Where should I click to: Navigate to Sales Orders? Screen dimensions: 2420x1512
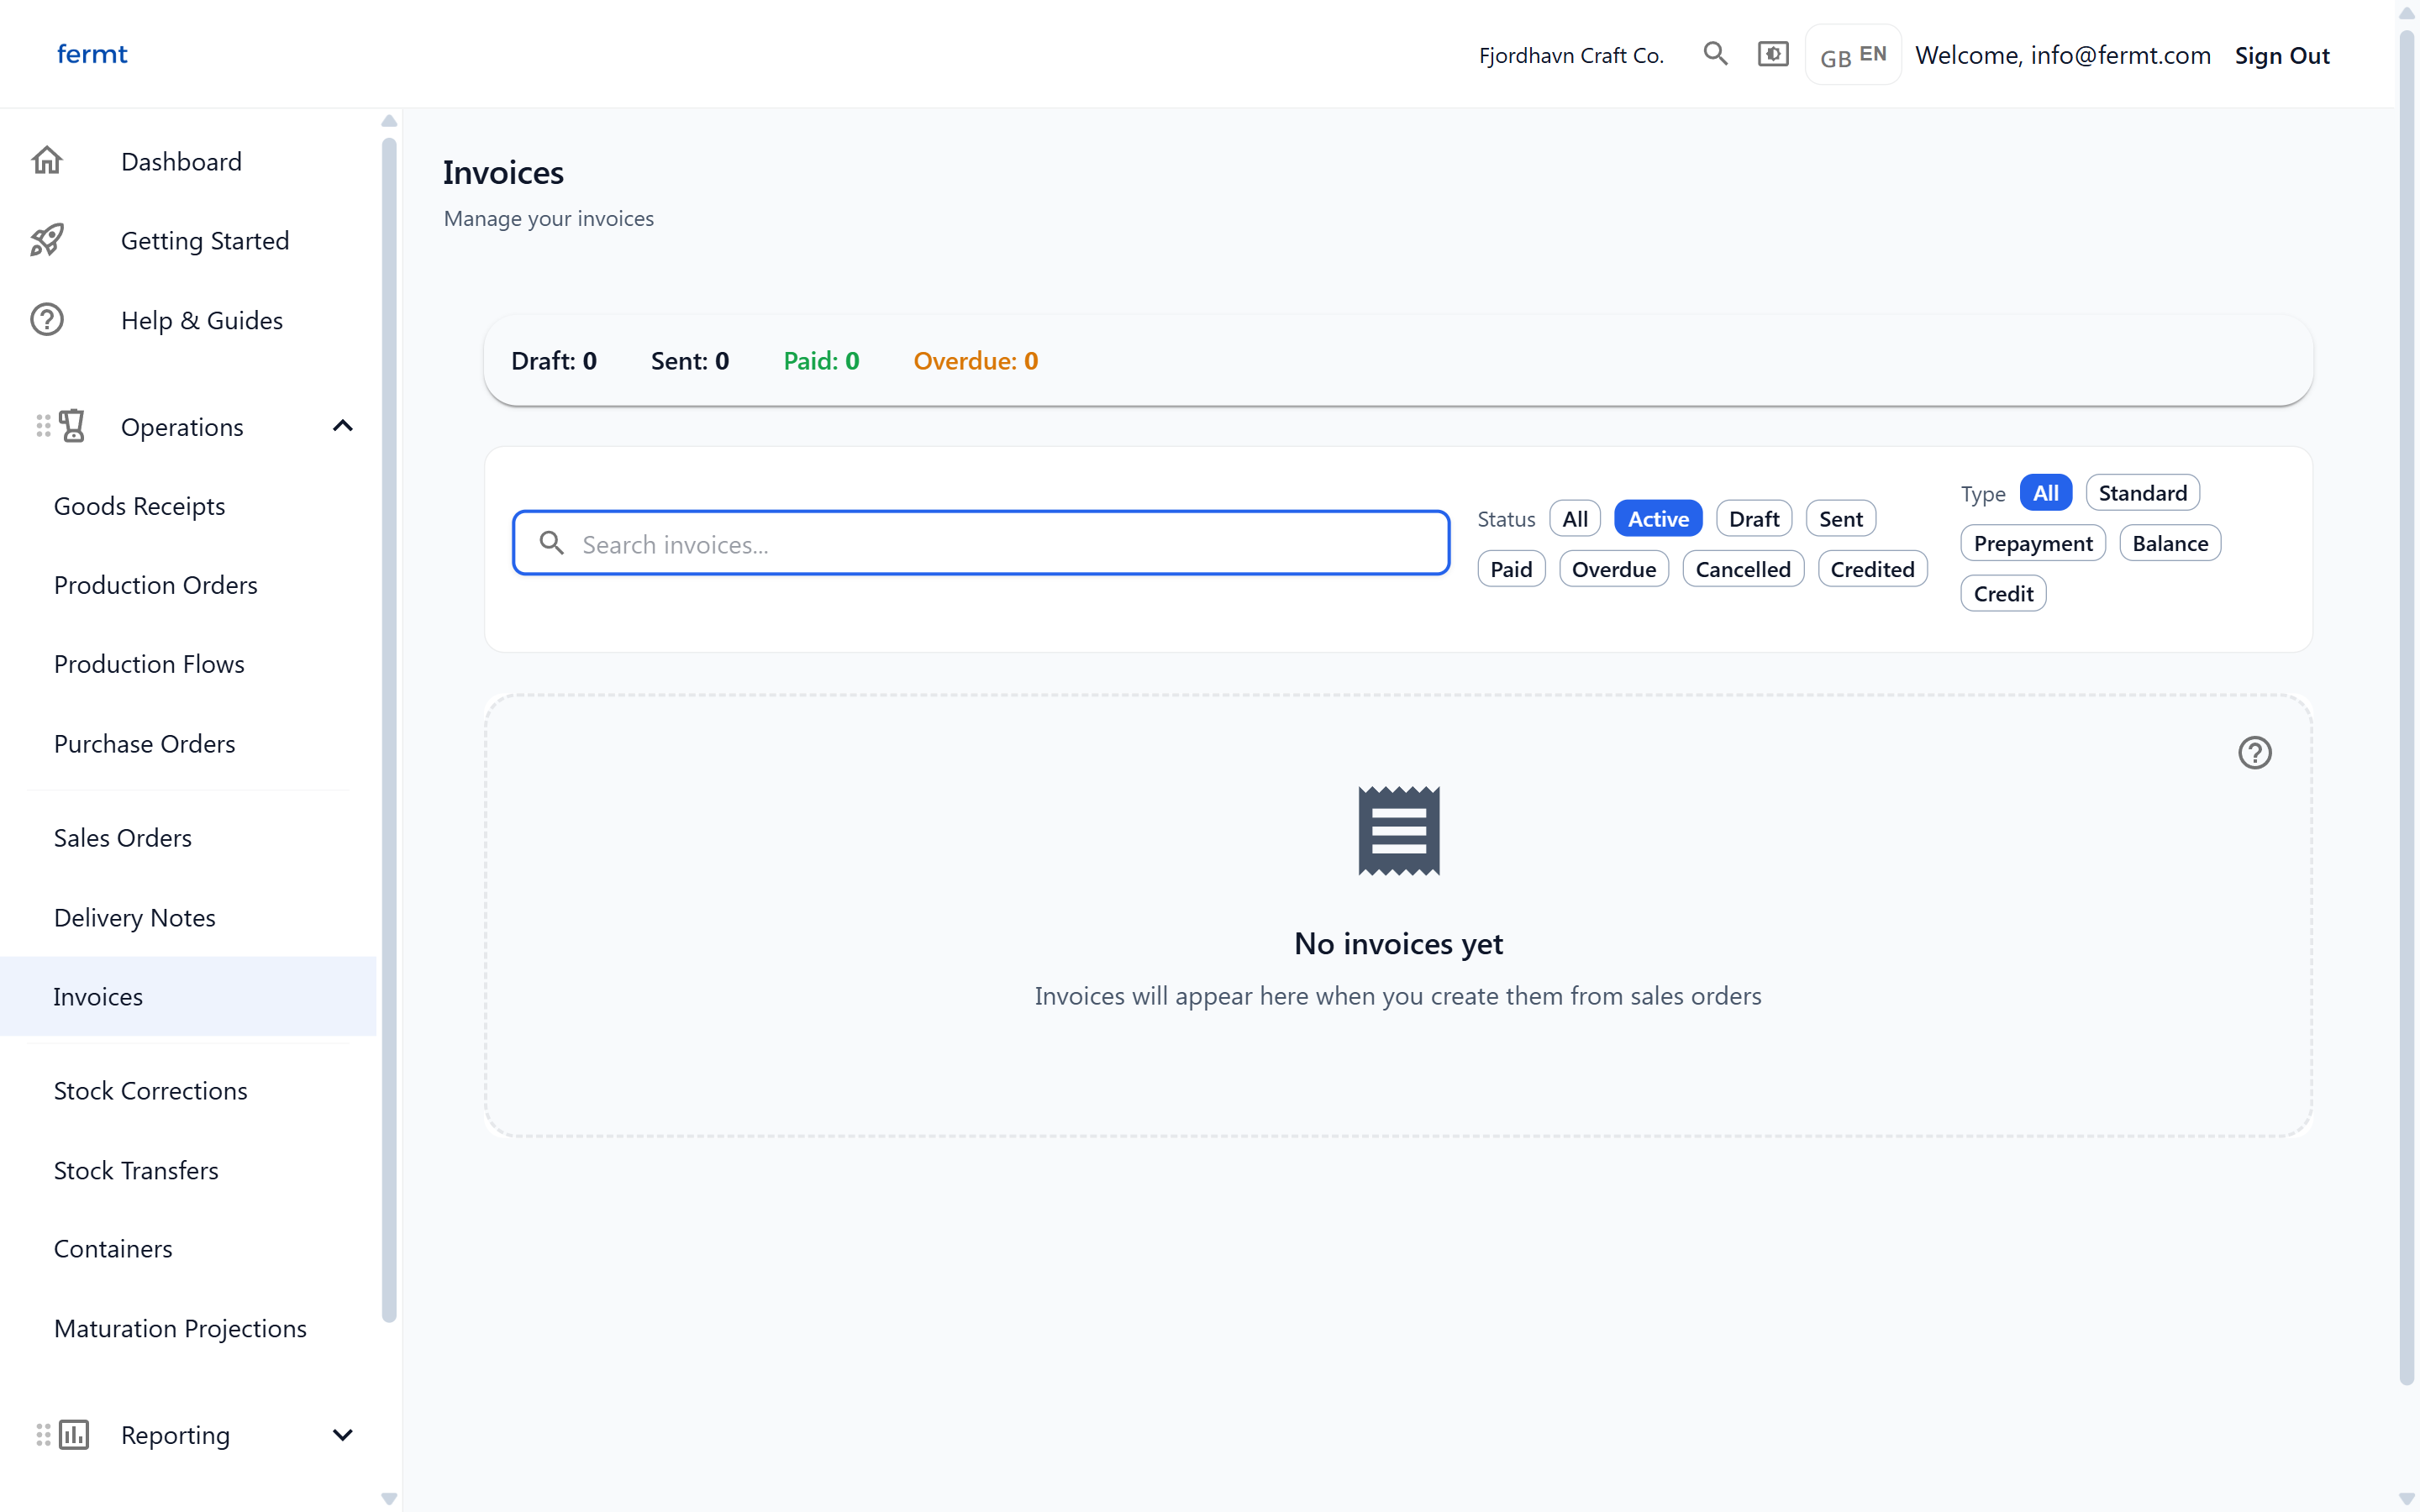pos(188,838)
